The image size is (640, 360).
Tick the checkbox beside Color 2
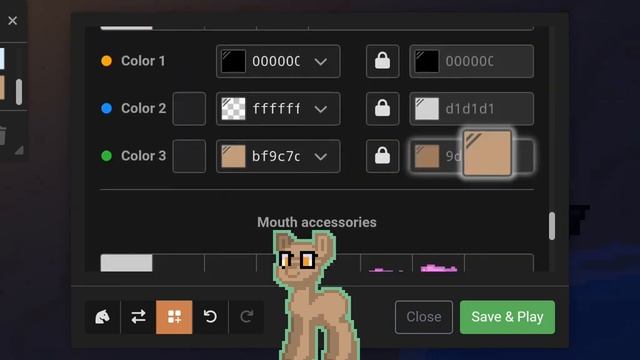point(189,109)
